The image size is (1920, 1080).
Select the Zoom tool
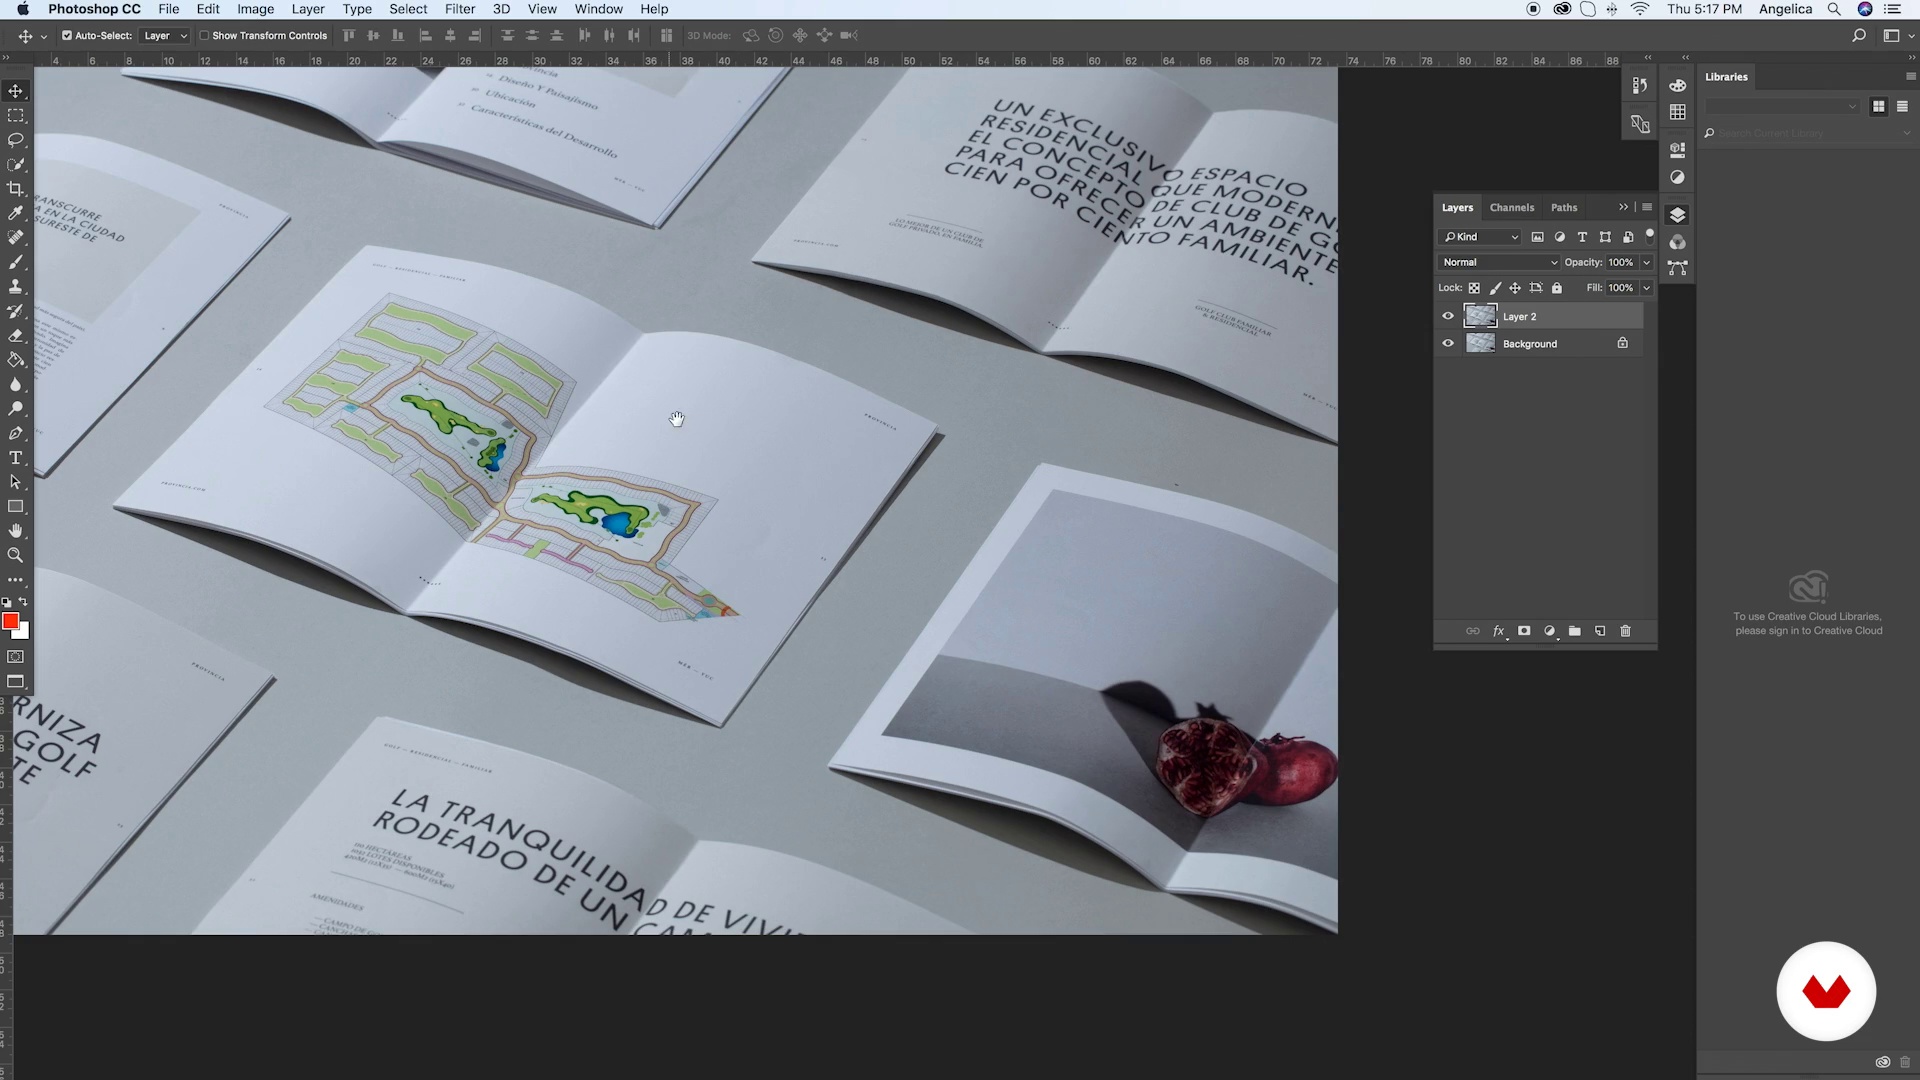pos(16,556)
